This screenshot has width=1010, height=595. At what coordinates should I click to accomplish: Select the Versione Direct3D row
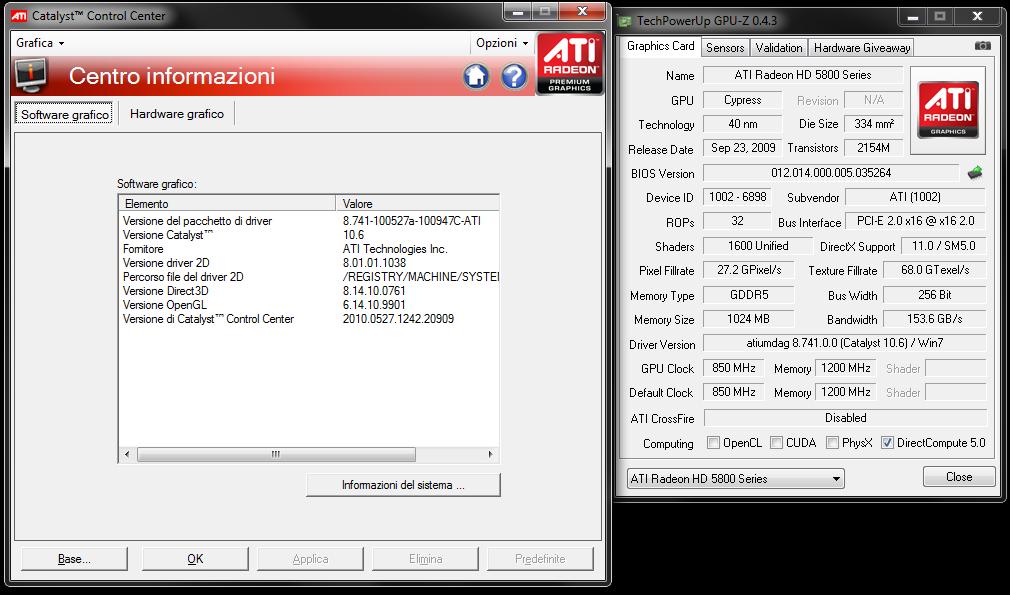[x=309, y=291]
